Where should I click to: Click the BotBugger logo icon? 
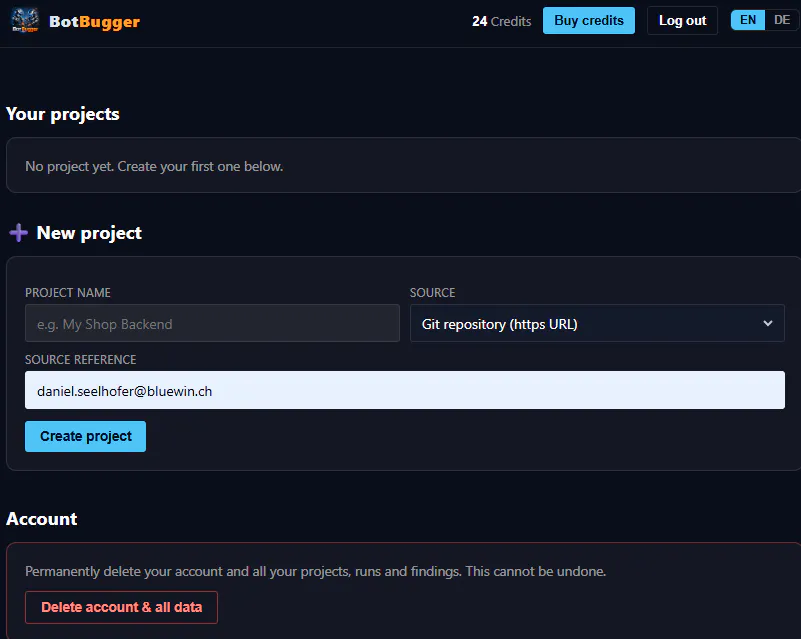click(25, 21)
